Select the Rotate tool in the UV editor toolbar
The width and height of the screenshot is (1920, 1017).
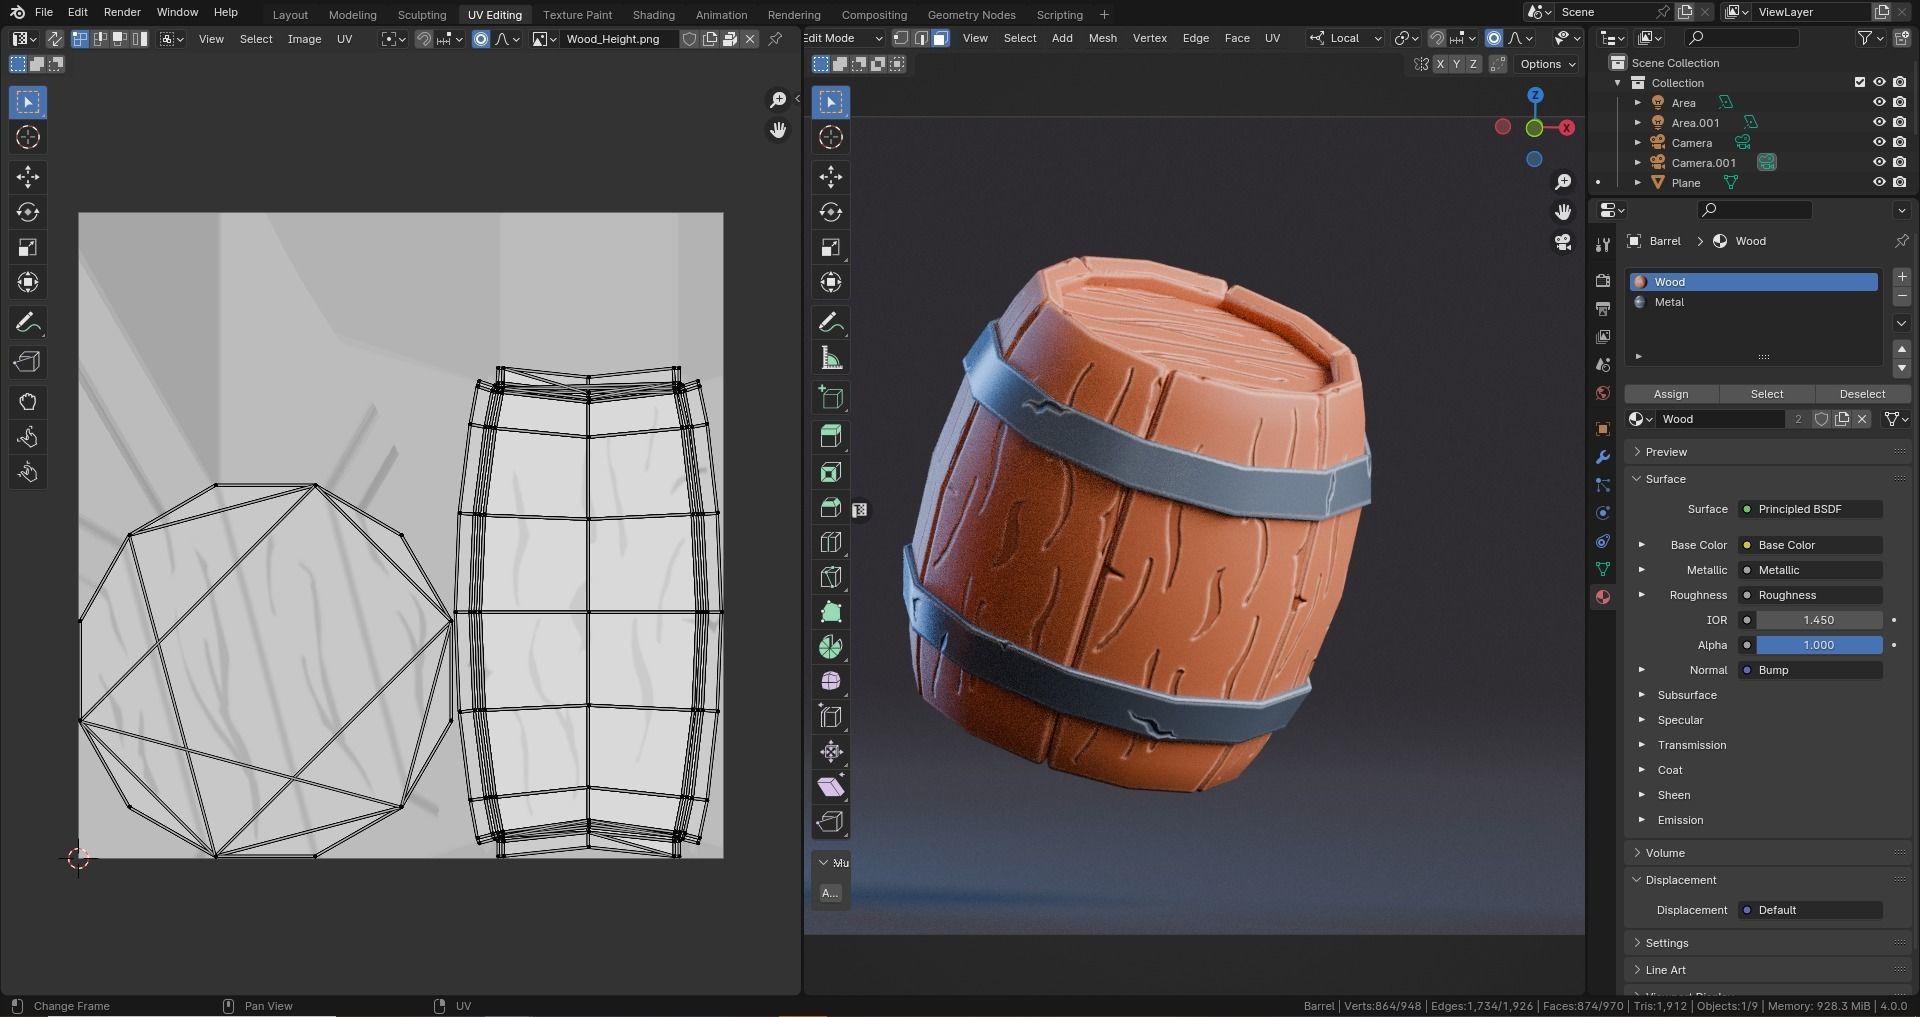tap(28, 212)
